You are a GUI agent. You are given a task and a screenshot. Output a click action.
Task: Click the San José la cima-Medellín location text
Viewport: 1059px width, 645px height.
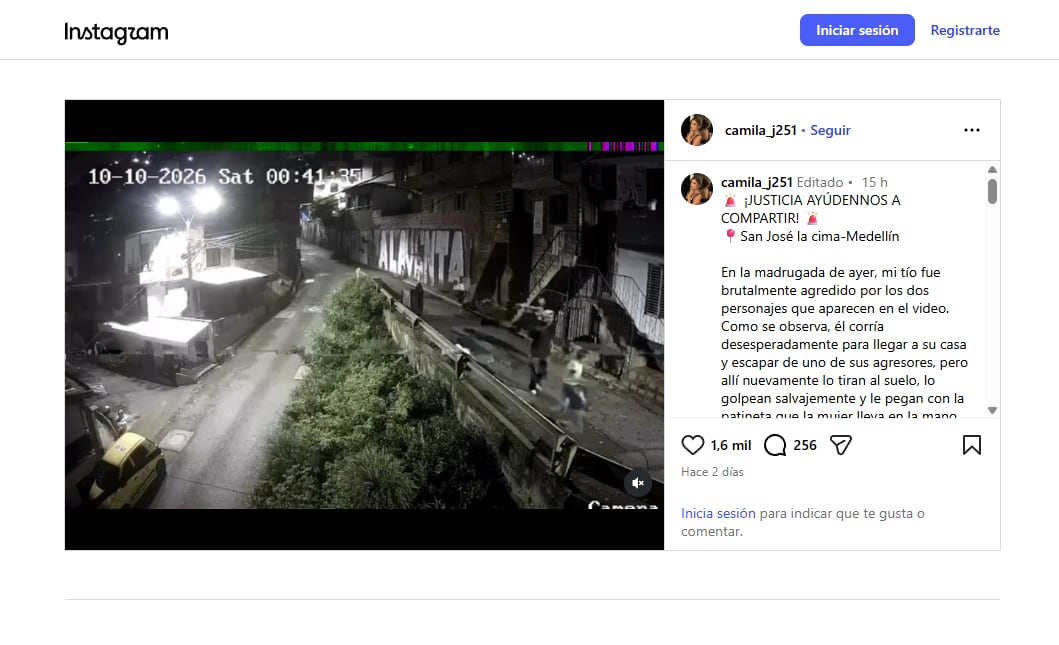click(x=819, y=236)
